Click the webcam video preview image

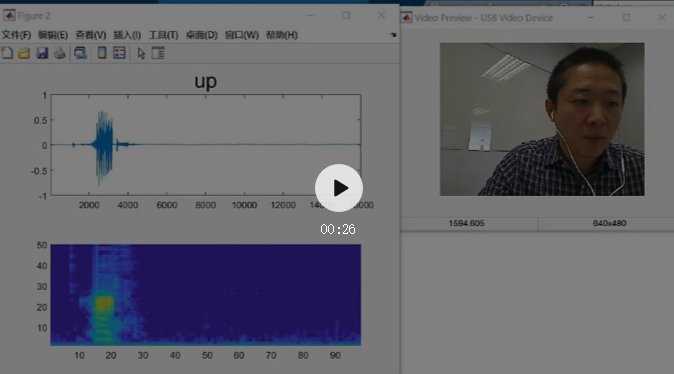(x=542, y=119)
